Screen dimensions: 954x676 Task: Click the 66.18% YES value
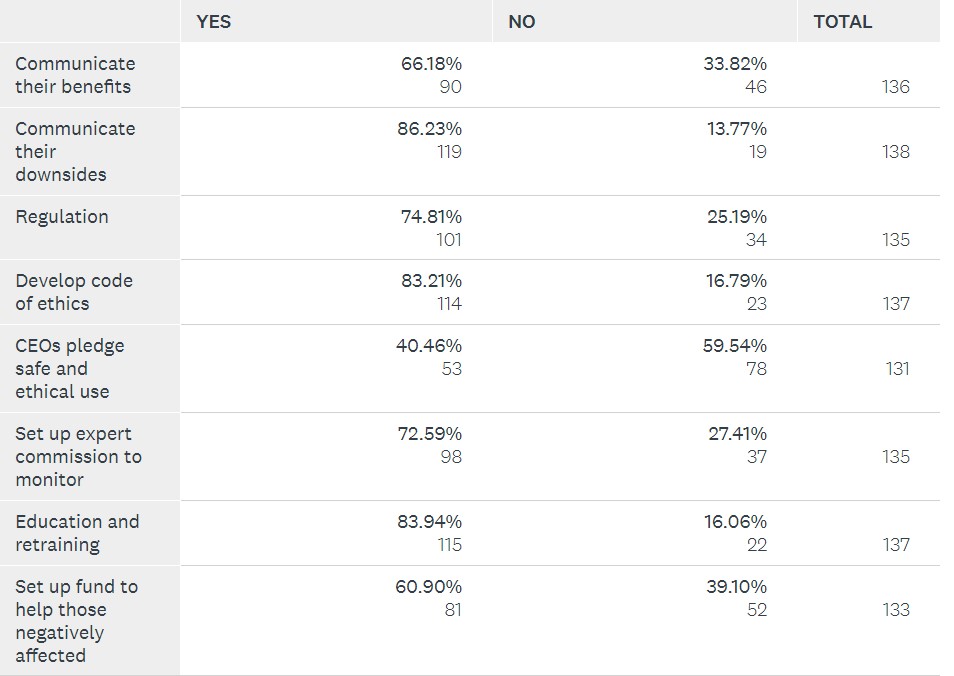point(431,64)
